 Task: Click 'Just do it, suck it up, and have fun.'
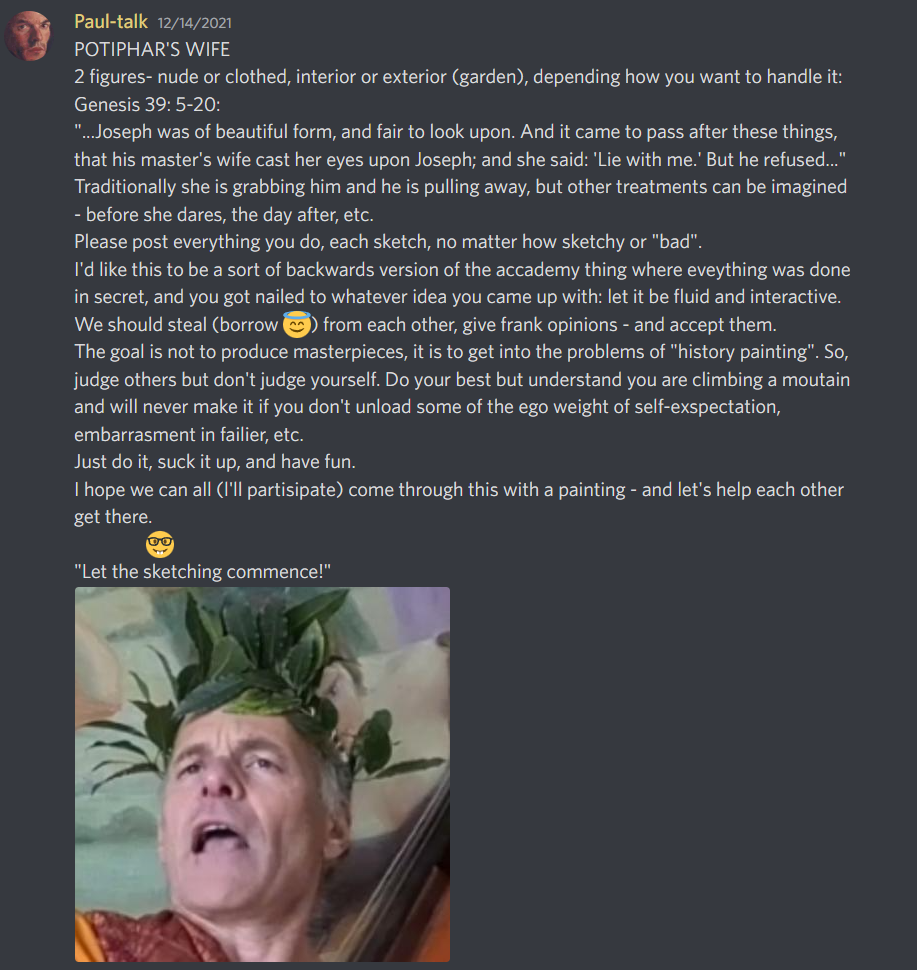pyautogui.click(x=215, y=461)
